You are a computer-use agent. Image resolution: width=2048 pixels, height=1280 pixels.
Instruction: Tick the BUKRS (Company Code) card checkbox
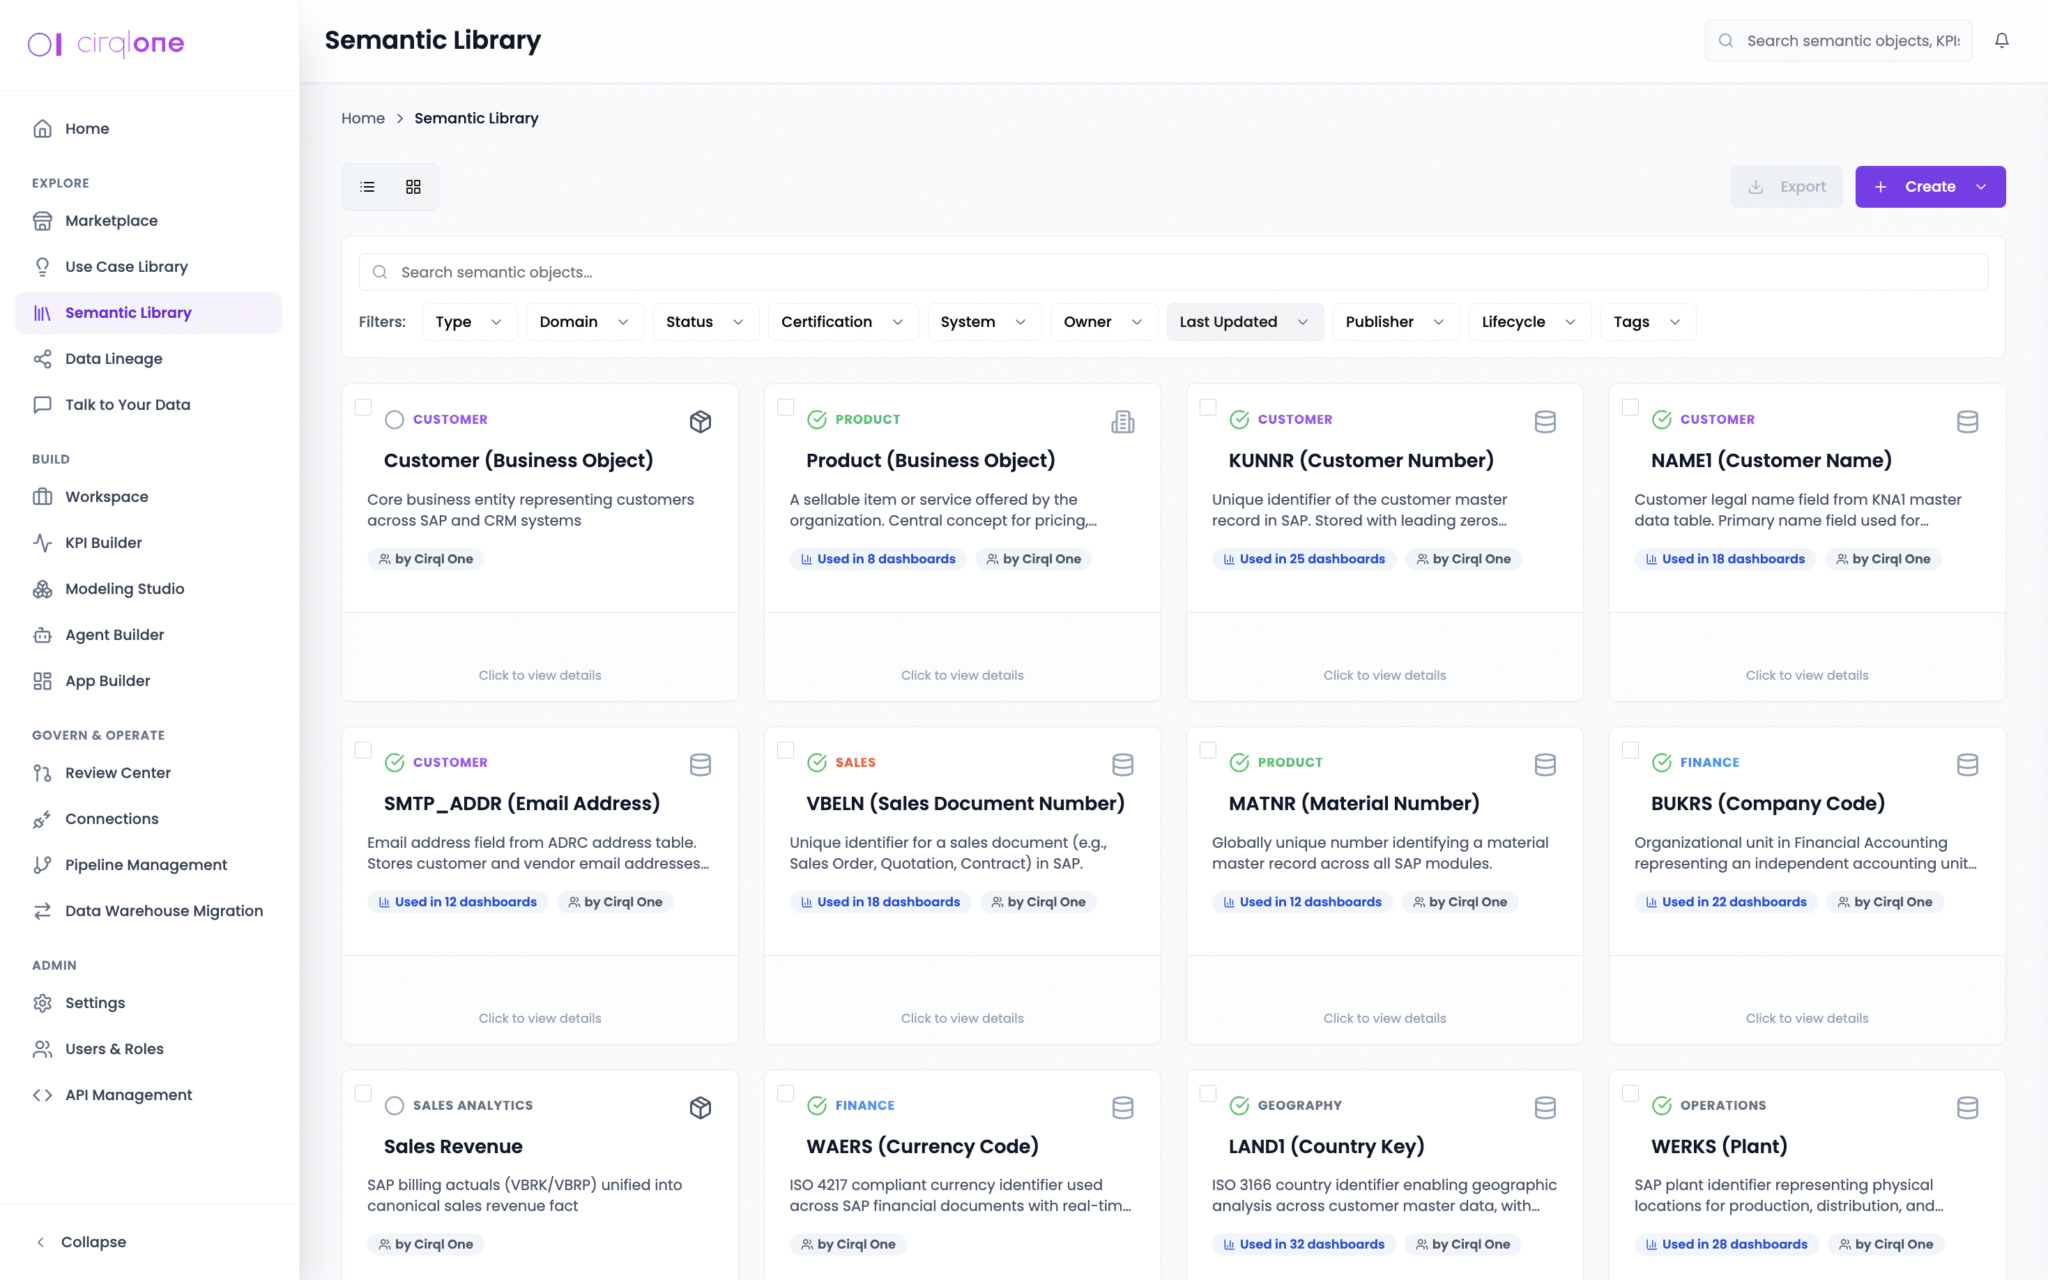1630,750
